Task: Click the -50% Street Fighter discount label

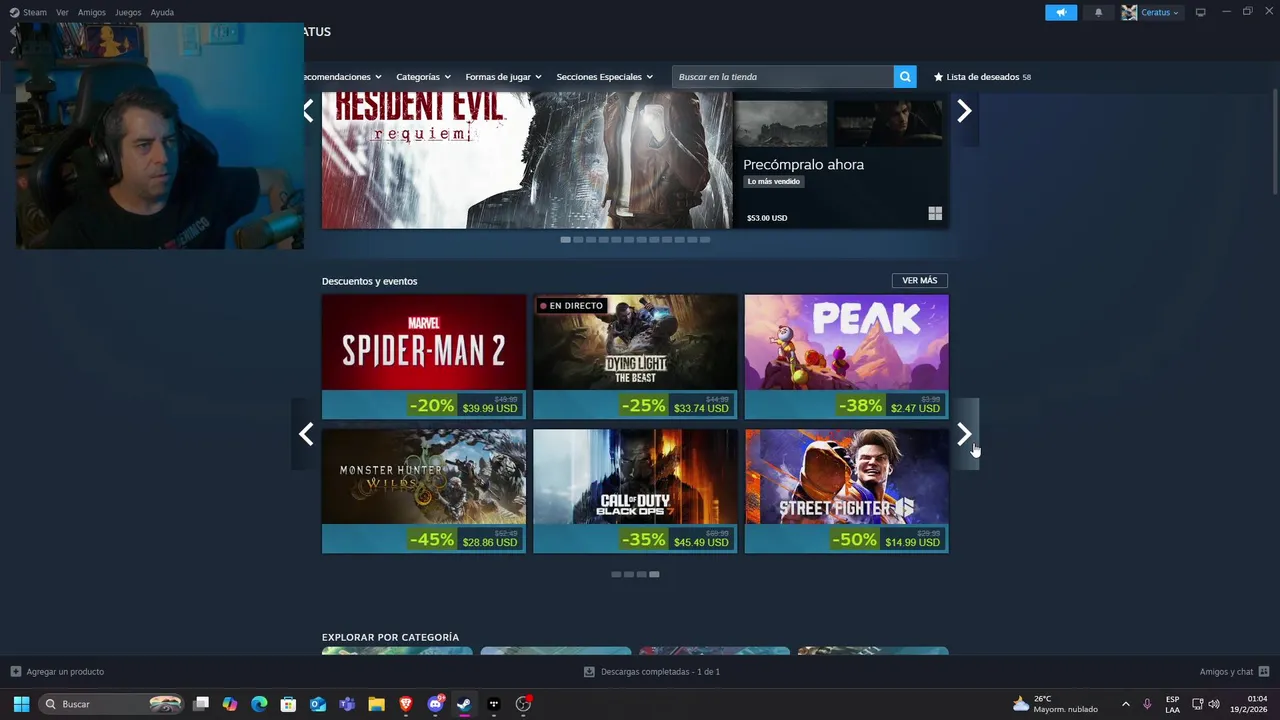Action: (855, 539)
